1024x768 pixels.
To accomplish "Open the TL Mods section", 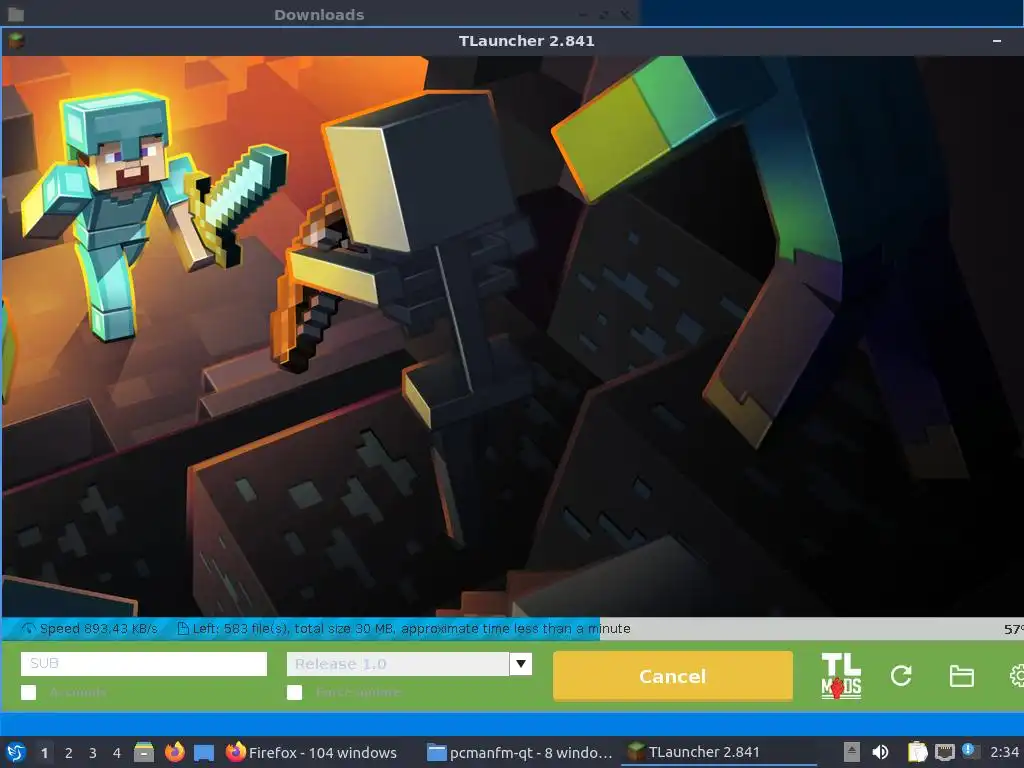I will [x=841, y=676].
